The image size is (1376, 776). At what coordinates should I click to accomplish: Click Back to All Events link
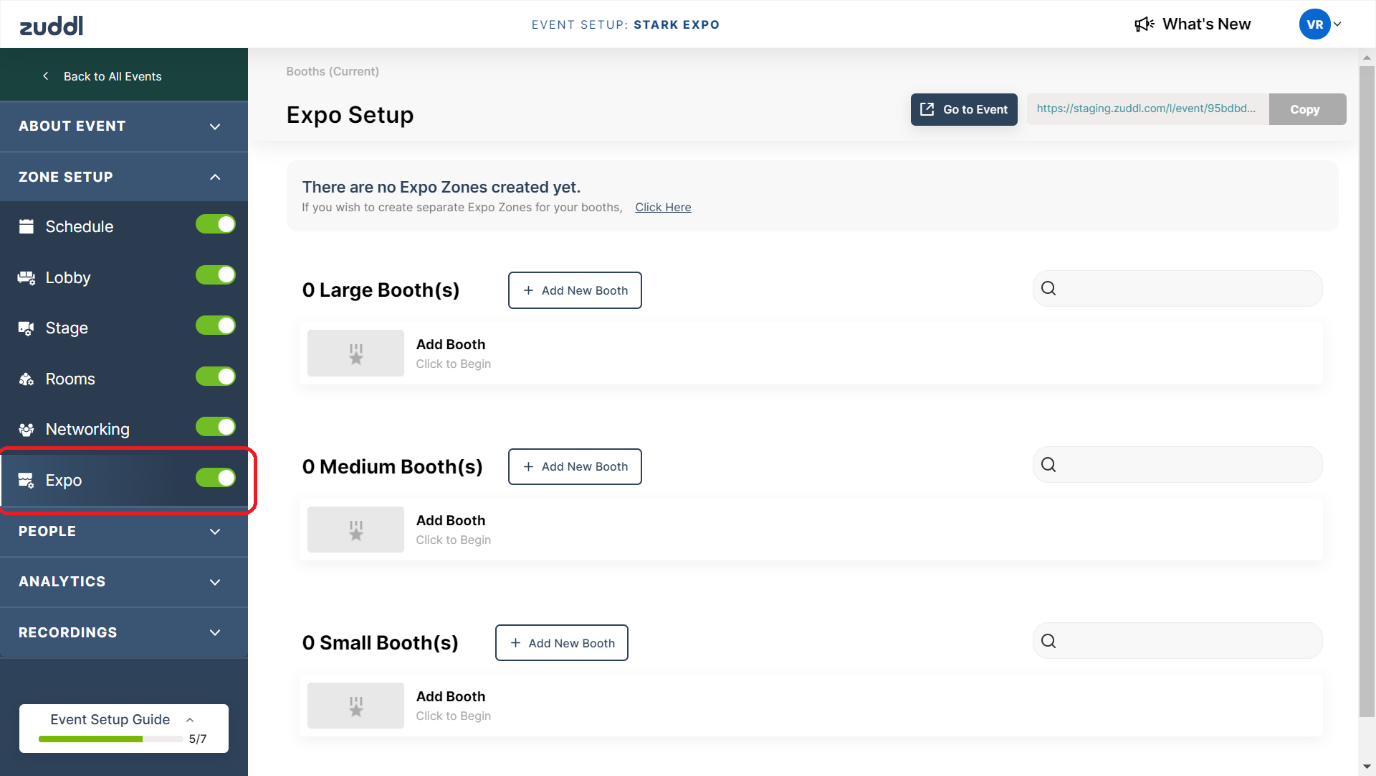[112, 76]
